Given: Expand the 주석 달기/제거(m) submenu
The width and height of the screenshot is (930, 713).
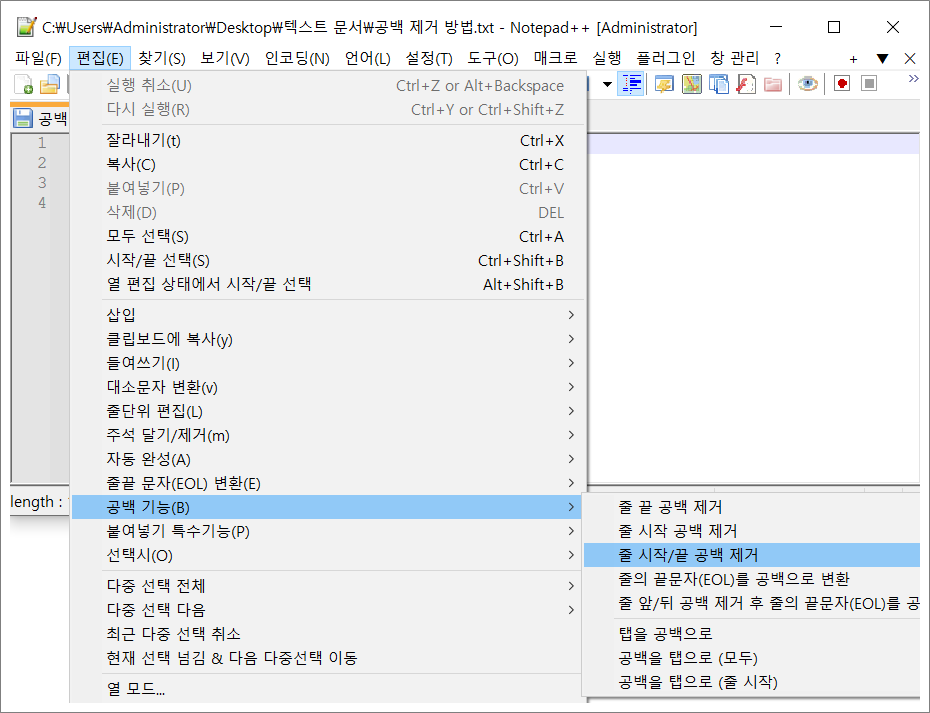Looking at the screenshot, I should click(328, 435).
